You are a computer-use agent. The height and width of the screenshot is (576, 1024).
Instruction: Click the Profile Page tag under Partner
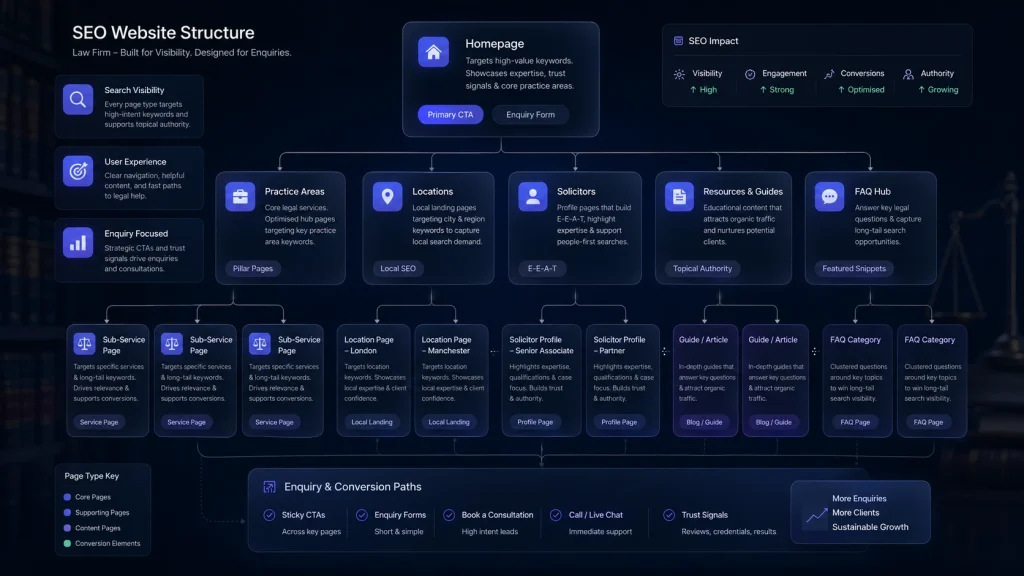click(619, 422)
